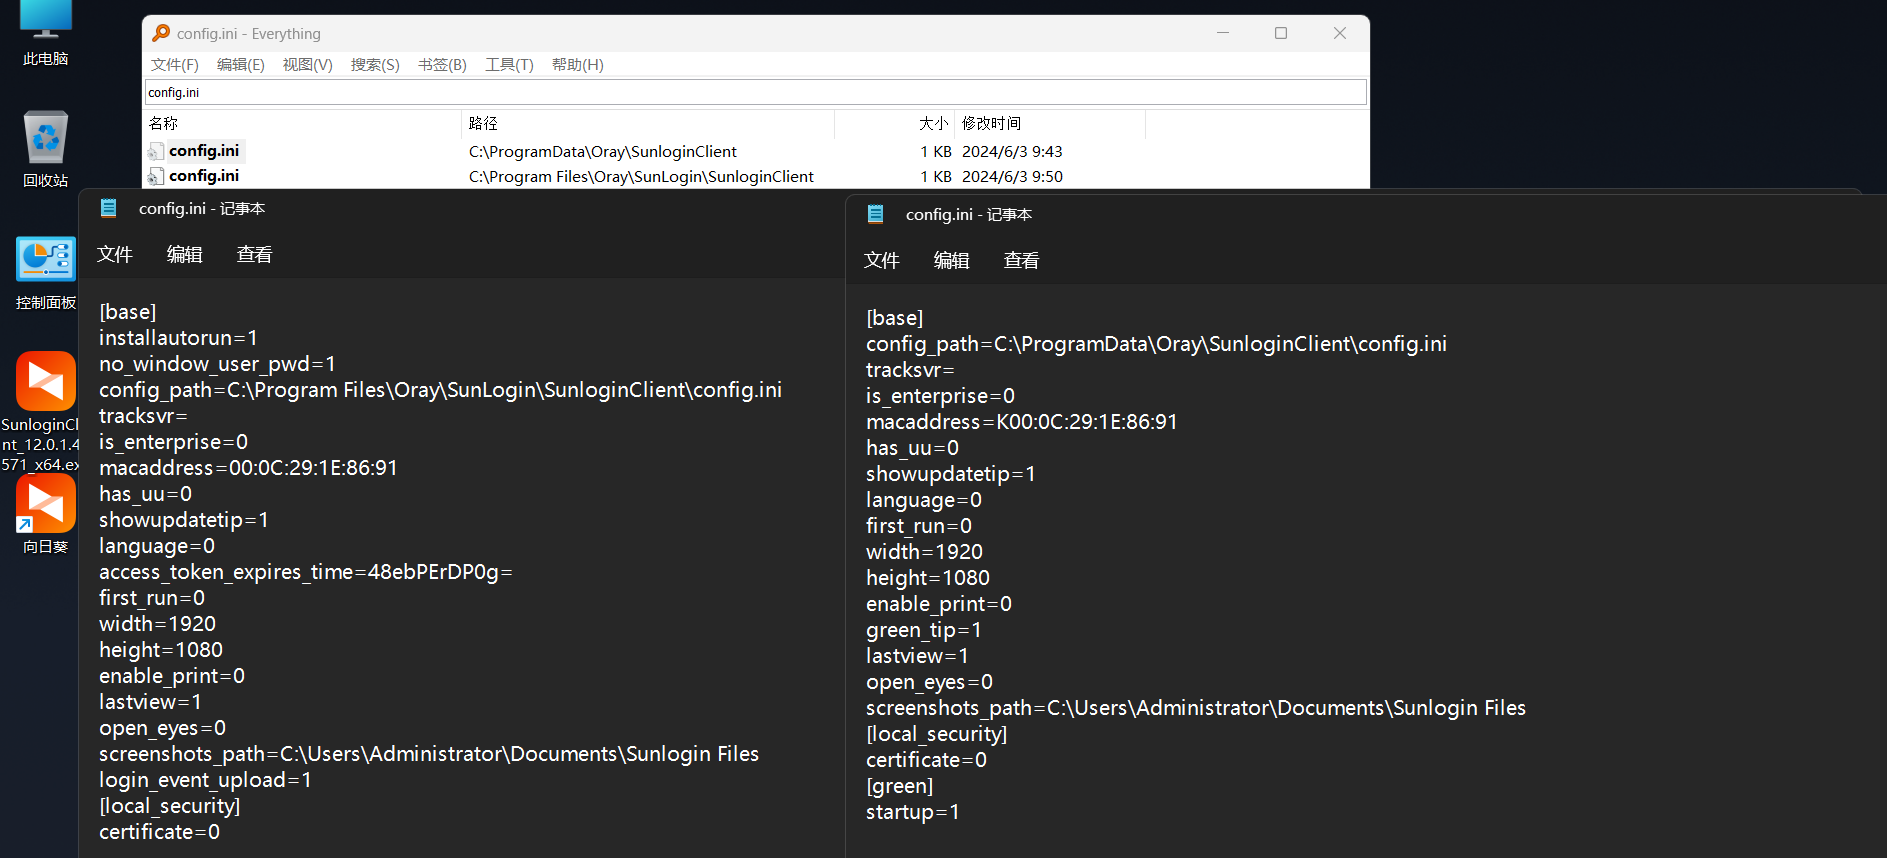Click the login_event_upload=1 line in left Notepad
1887x858 pixels.
[205, 780]
